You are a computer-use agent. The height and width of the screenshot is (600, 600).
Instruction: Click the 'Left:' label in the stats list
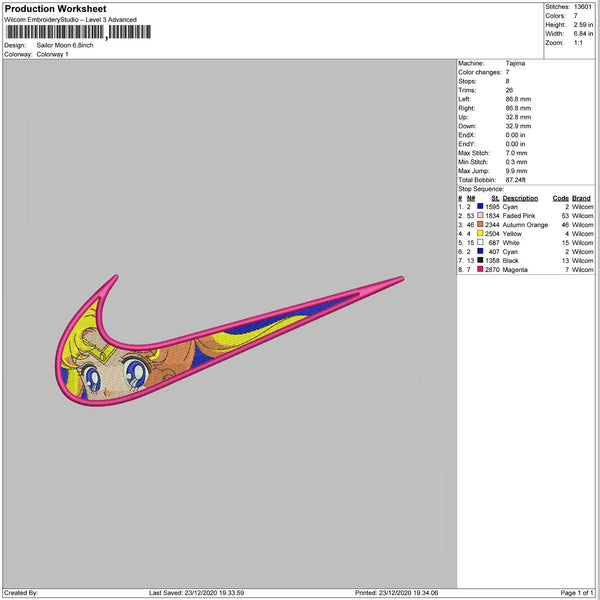click(464, 99)
